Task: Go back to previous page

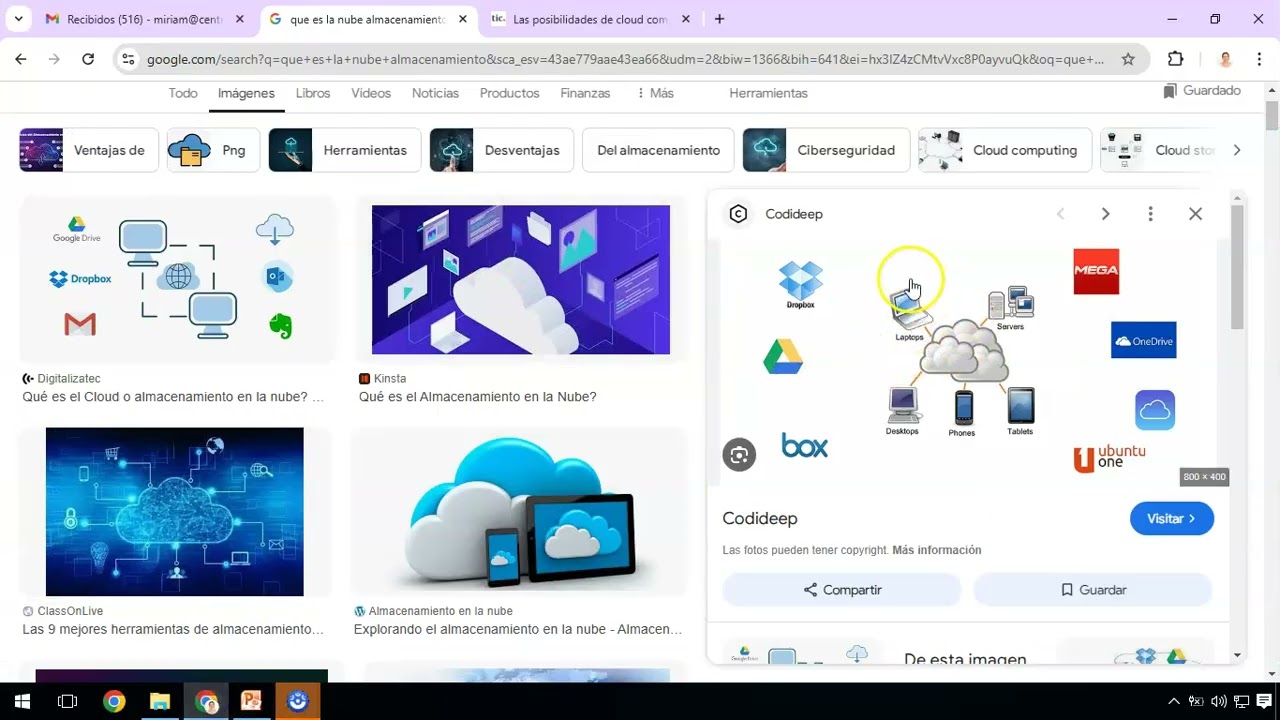Action: pos(21,59)
